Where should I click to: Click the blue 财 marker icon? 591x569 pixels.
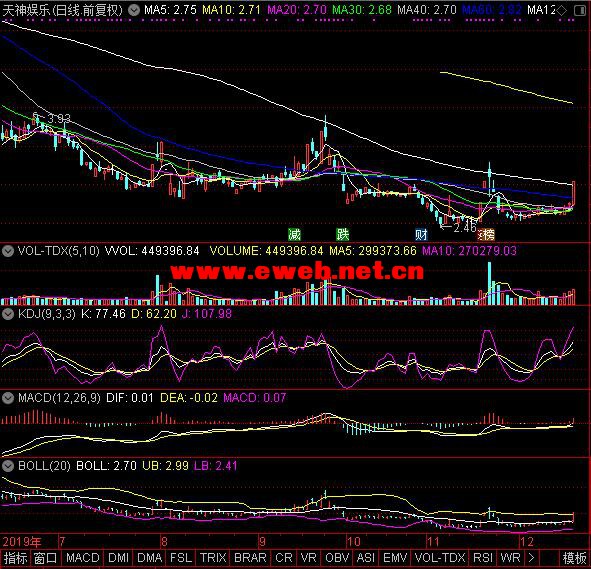[x=421, y=234]
